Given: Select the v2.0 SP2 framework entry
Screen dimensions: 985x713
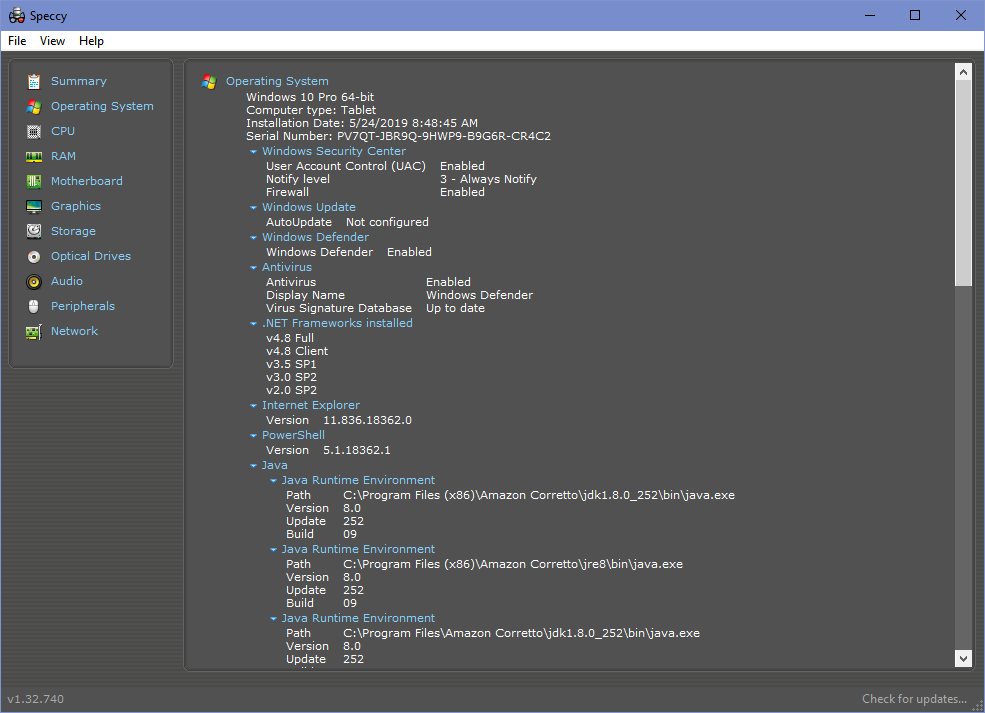Looking at the screenshot, I should pos(291,390).
